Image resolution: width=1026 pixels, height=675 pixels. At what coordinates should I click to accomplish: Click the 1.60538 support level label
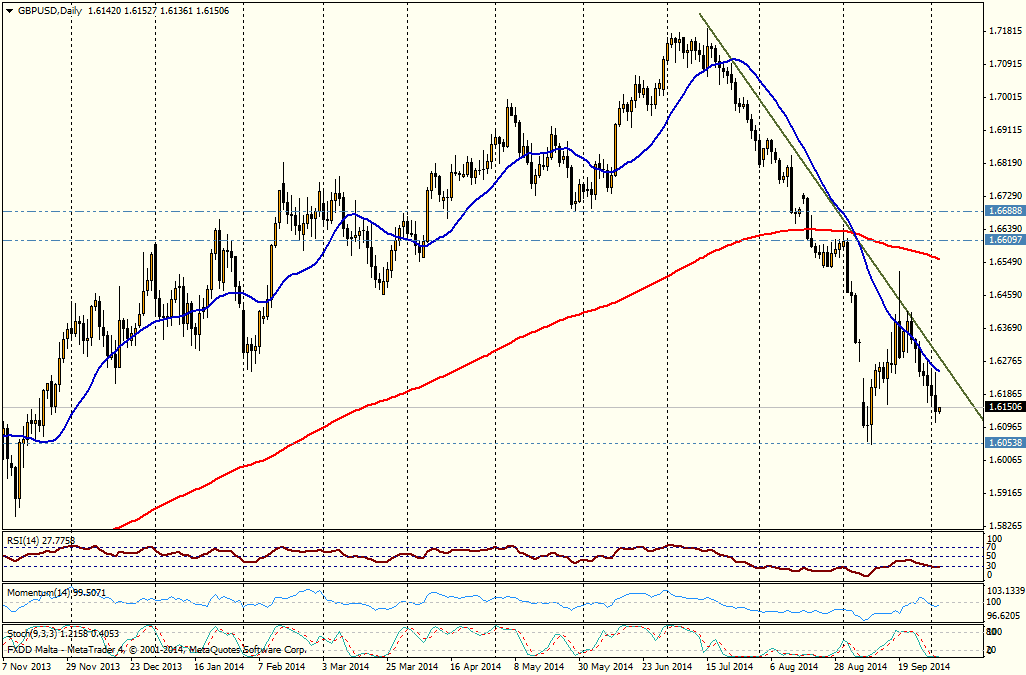point(1003,442)
